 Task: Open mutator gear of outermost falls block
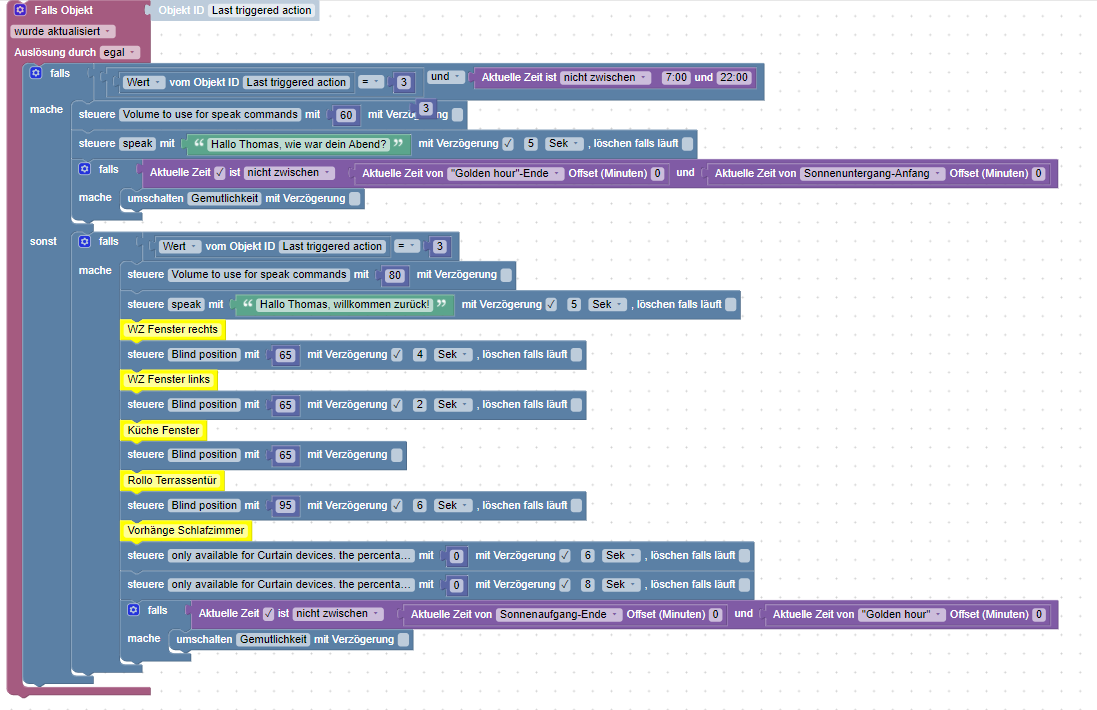pos(36,73)
